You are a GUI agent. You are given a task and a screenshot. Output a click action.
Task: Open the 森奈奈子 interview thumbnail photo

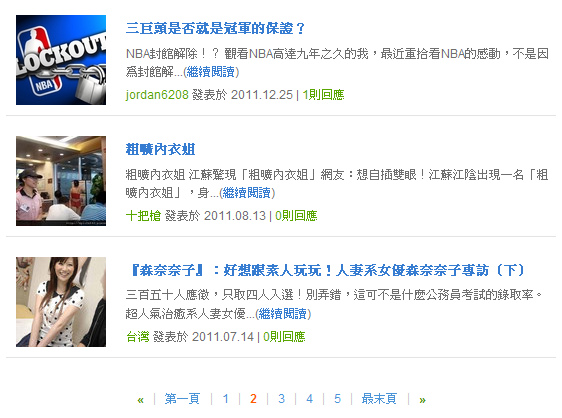pyautogui.click(x=61, y=302)
